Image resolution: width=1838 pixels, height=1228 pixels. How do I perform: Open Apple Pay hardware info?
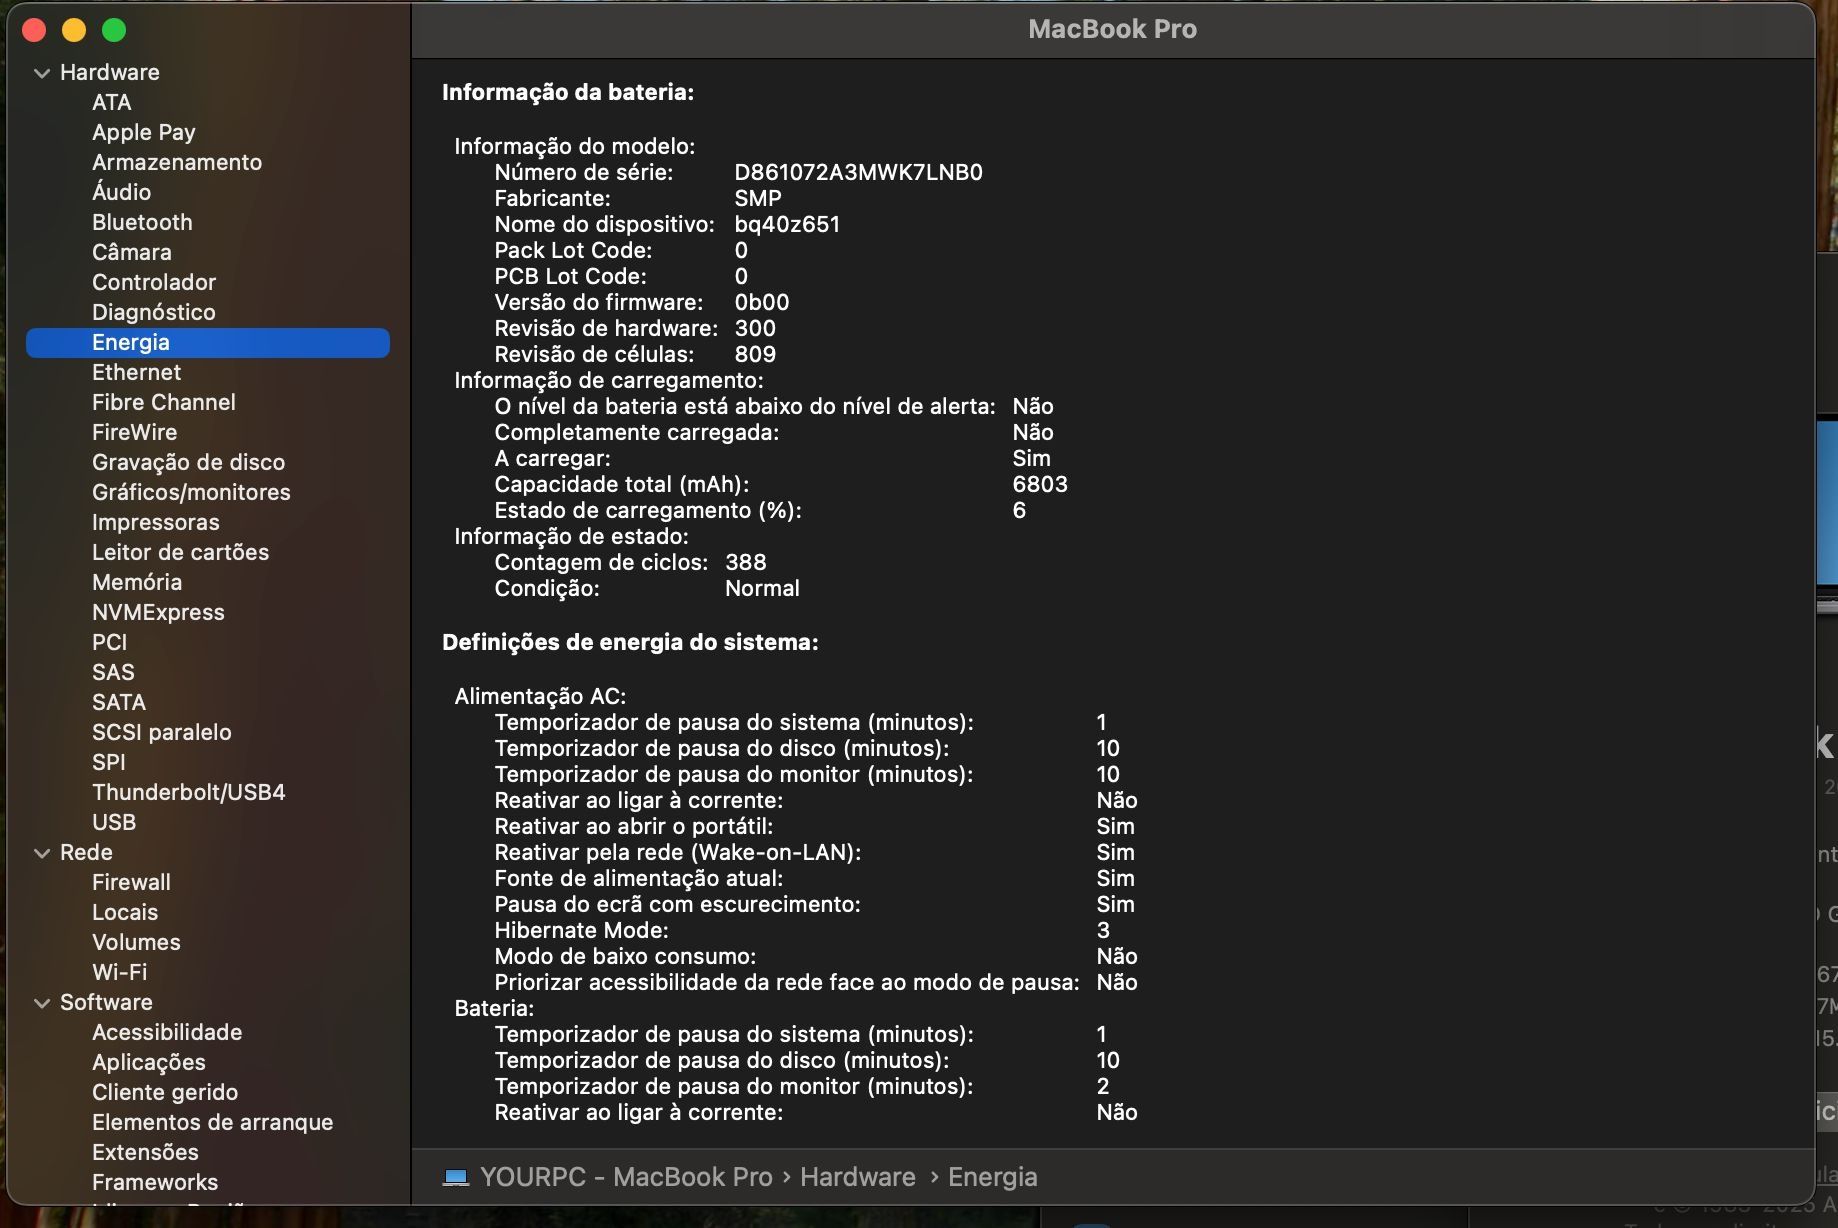point(144,132)
